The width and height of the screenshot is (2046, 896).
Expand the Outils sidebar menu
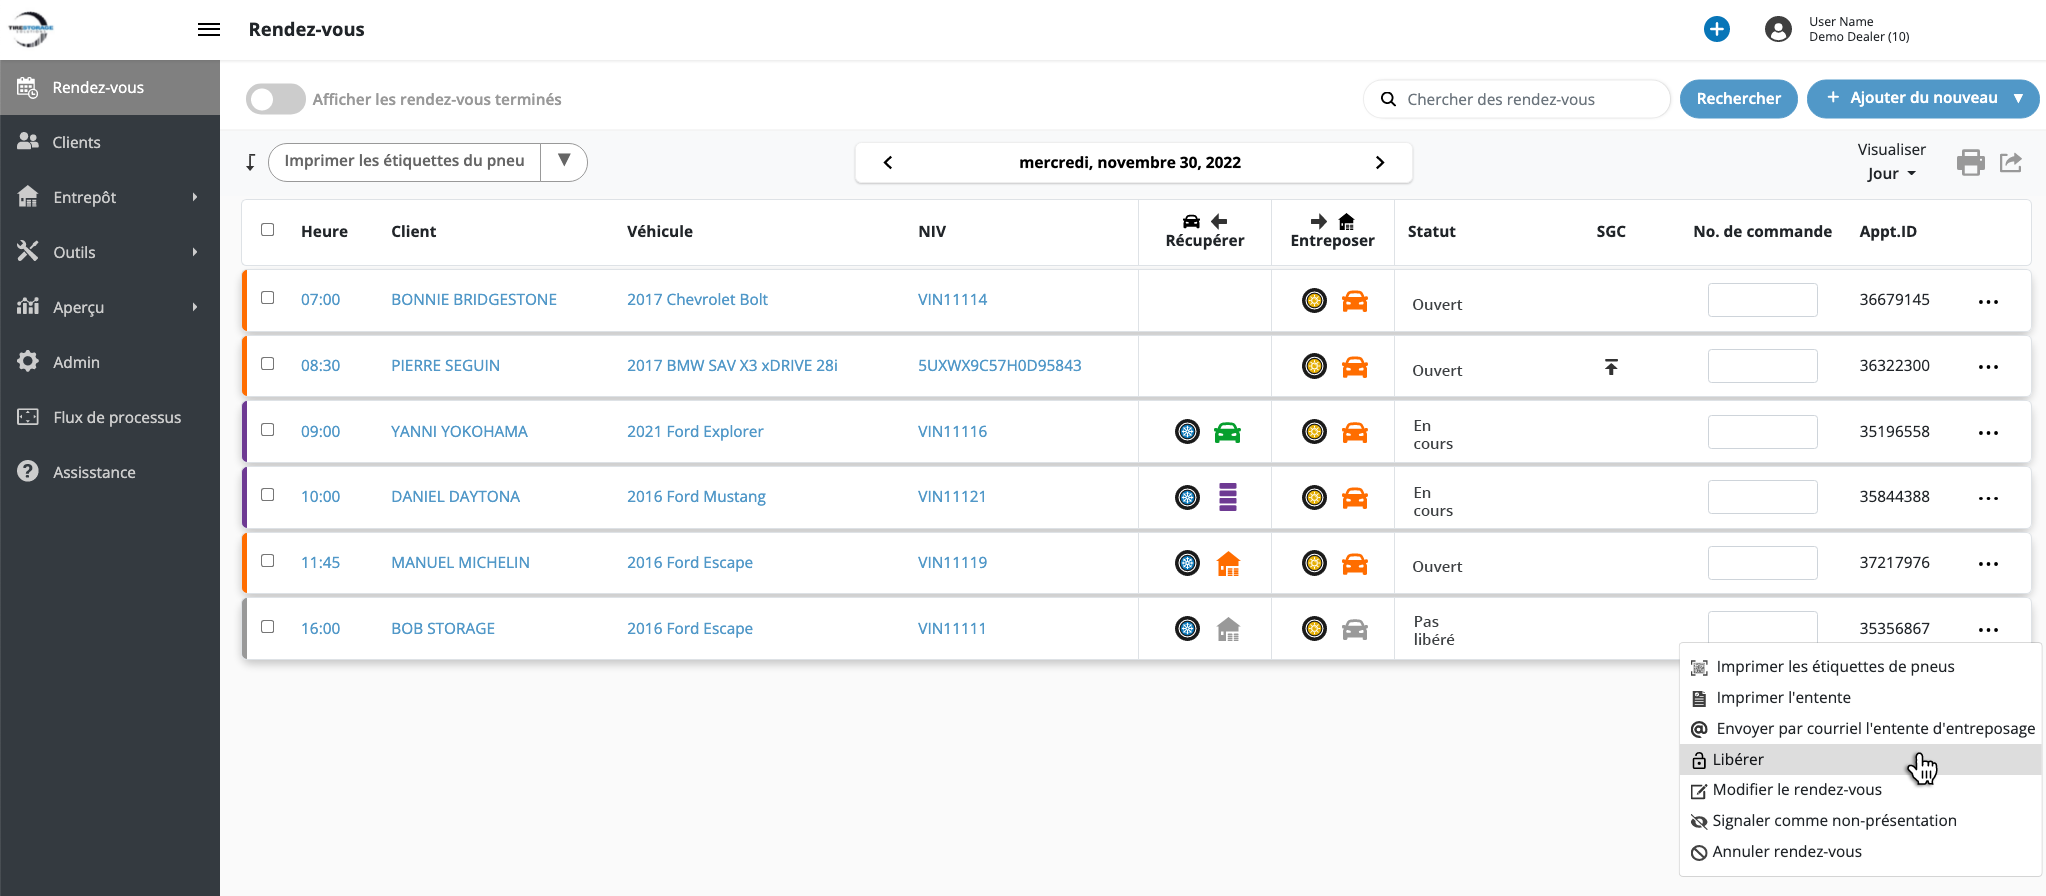(110, 252)
